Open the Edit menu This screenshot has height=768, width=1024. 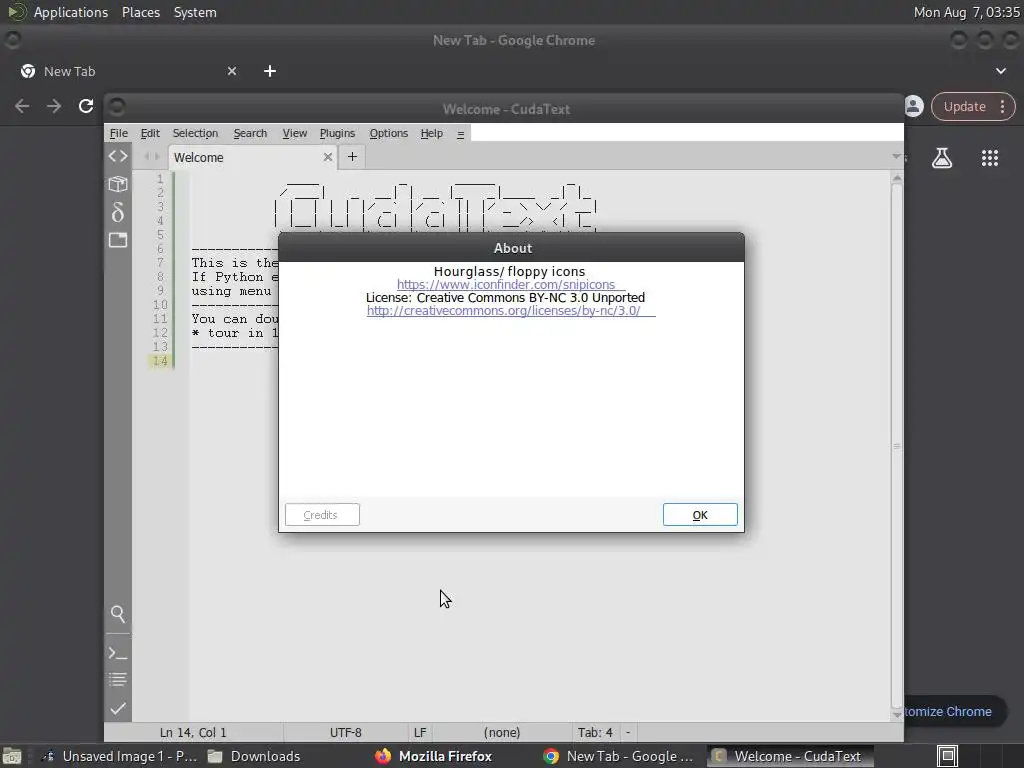[150, 133]
